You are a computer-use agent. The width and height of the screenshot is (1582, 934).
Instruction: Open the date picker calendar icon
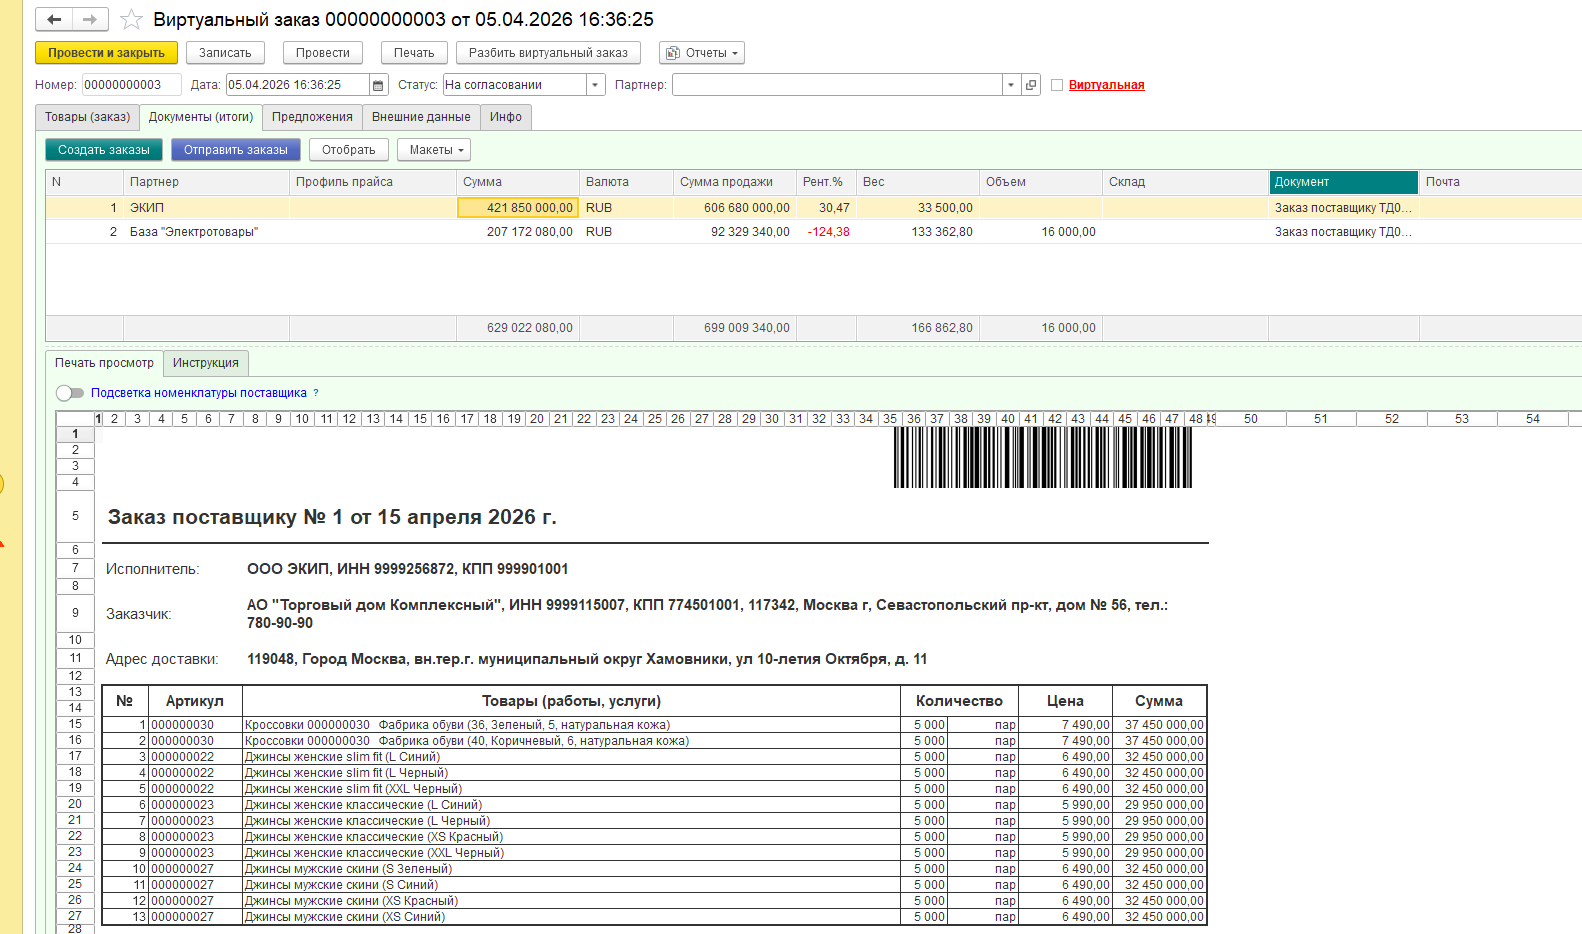point(378,85)
